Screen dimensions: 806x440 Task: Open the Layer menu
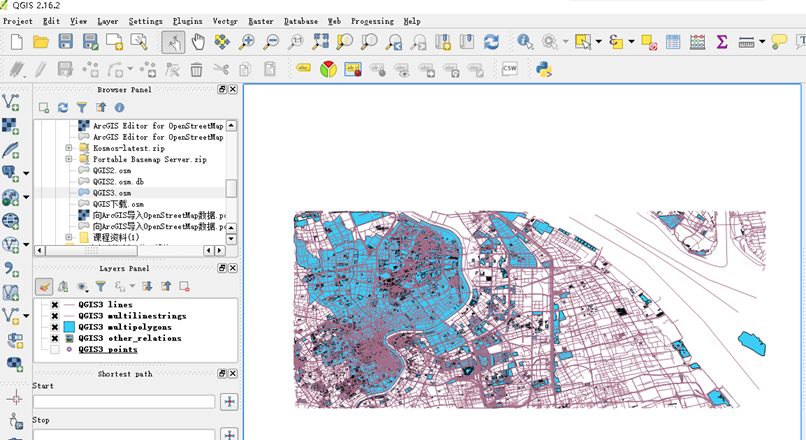(107, 21)
